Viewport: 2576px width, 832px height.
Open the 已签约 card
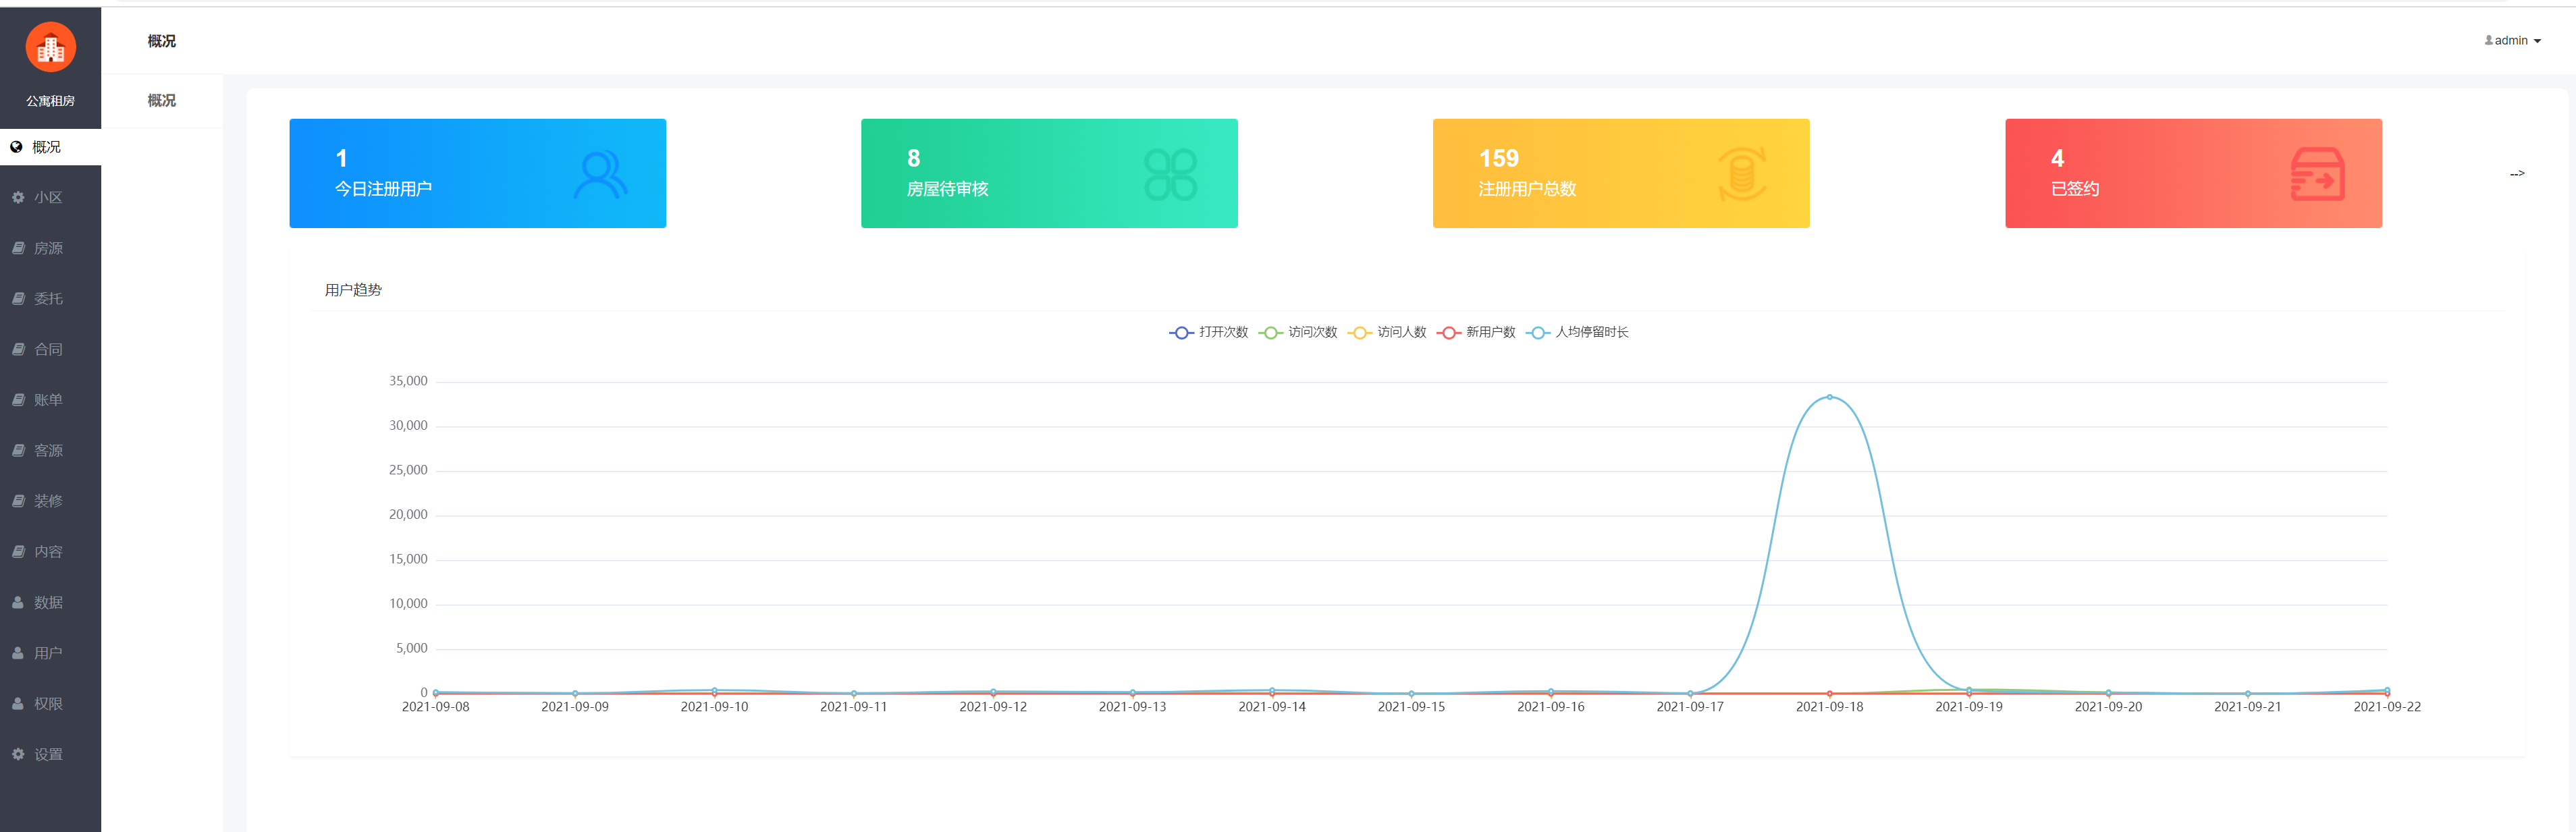(2193, 173)
